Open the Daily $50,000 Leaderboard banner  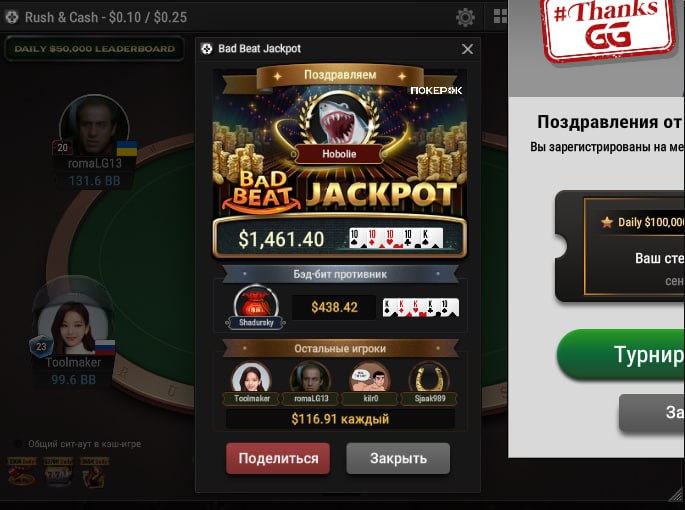94,49
